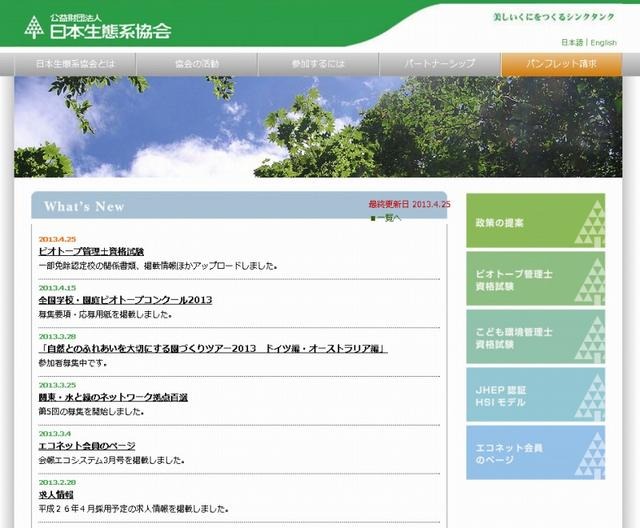Click the What's New heading
The image size is (640, 528).
coord(84,206)
